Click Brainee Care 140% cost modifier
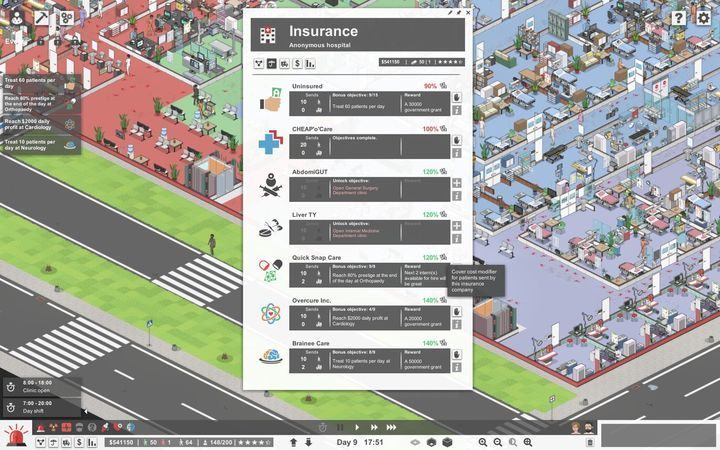720x450 pixels. 430,343
